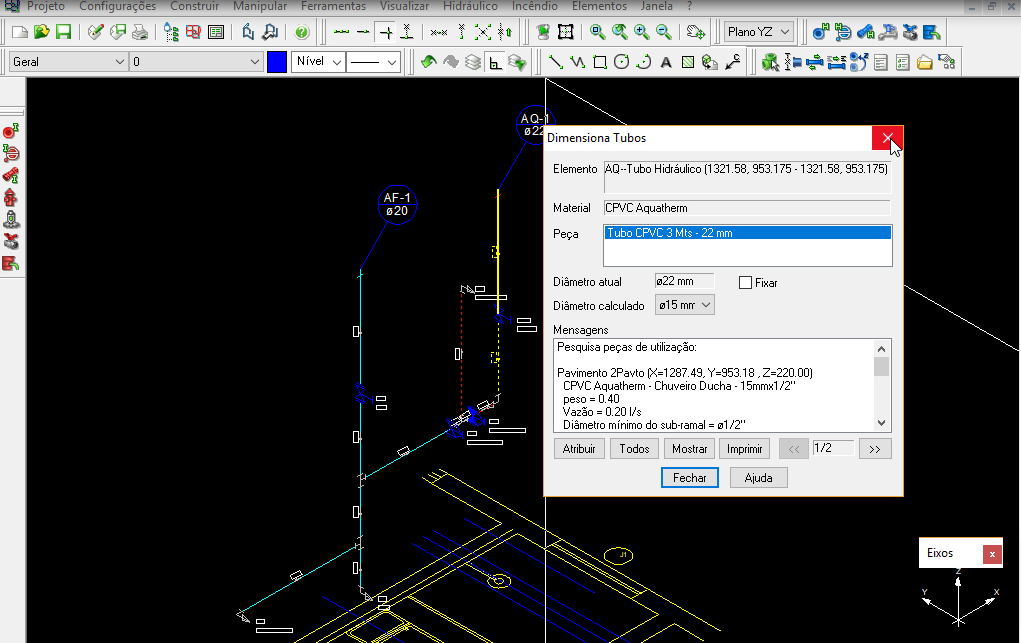
Task: Open the Hidráulico menu
Action: click(470, 6)
